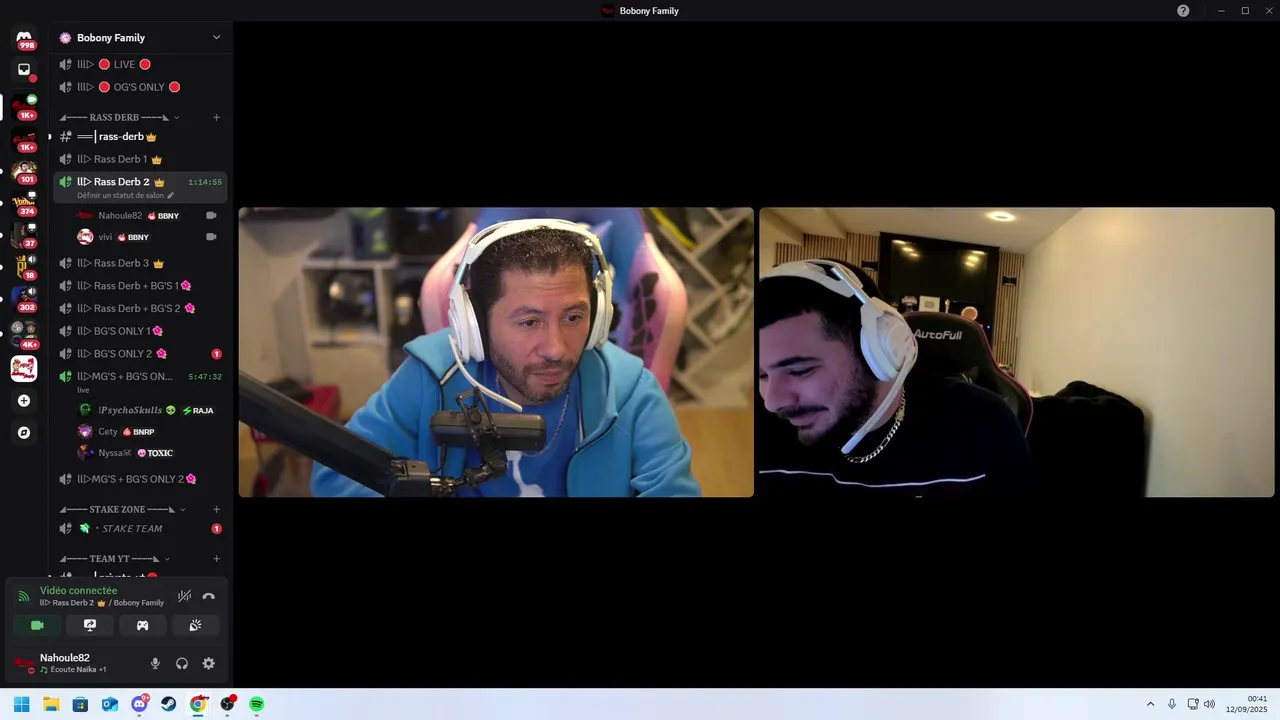Open Outlook from taskbar
Viewport: 1280px width, 720px height.
[x=110, y=704]
